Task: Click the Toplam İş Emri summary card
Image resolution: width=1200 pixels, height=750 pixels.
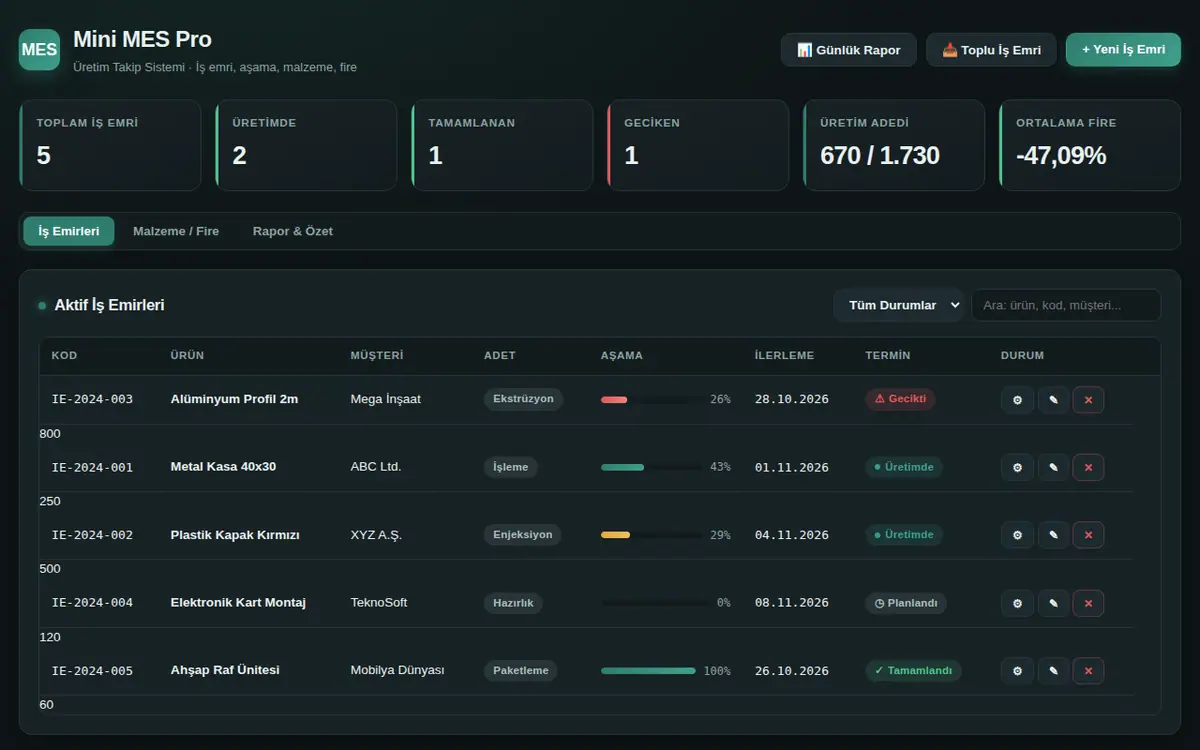Action: coord(110,145)
